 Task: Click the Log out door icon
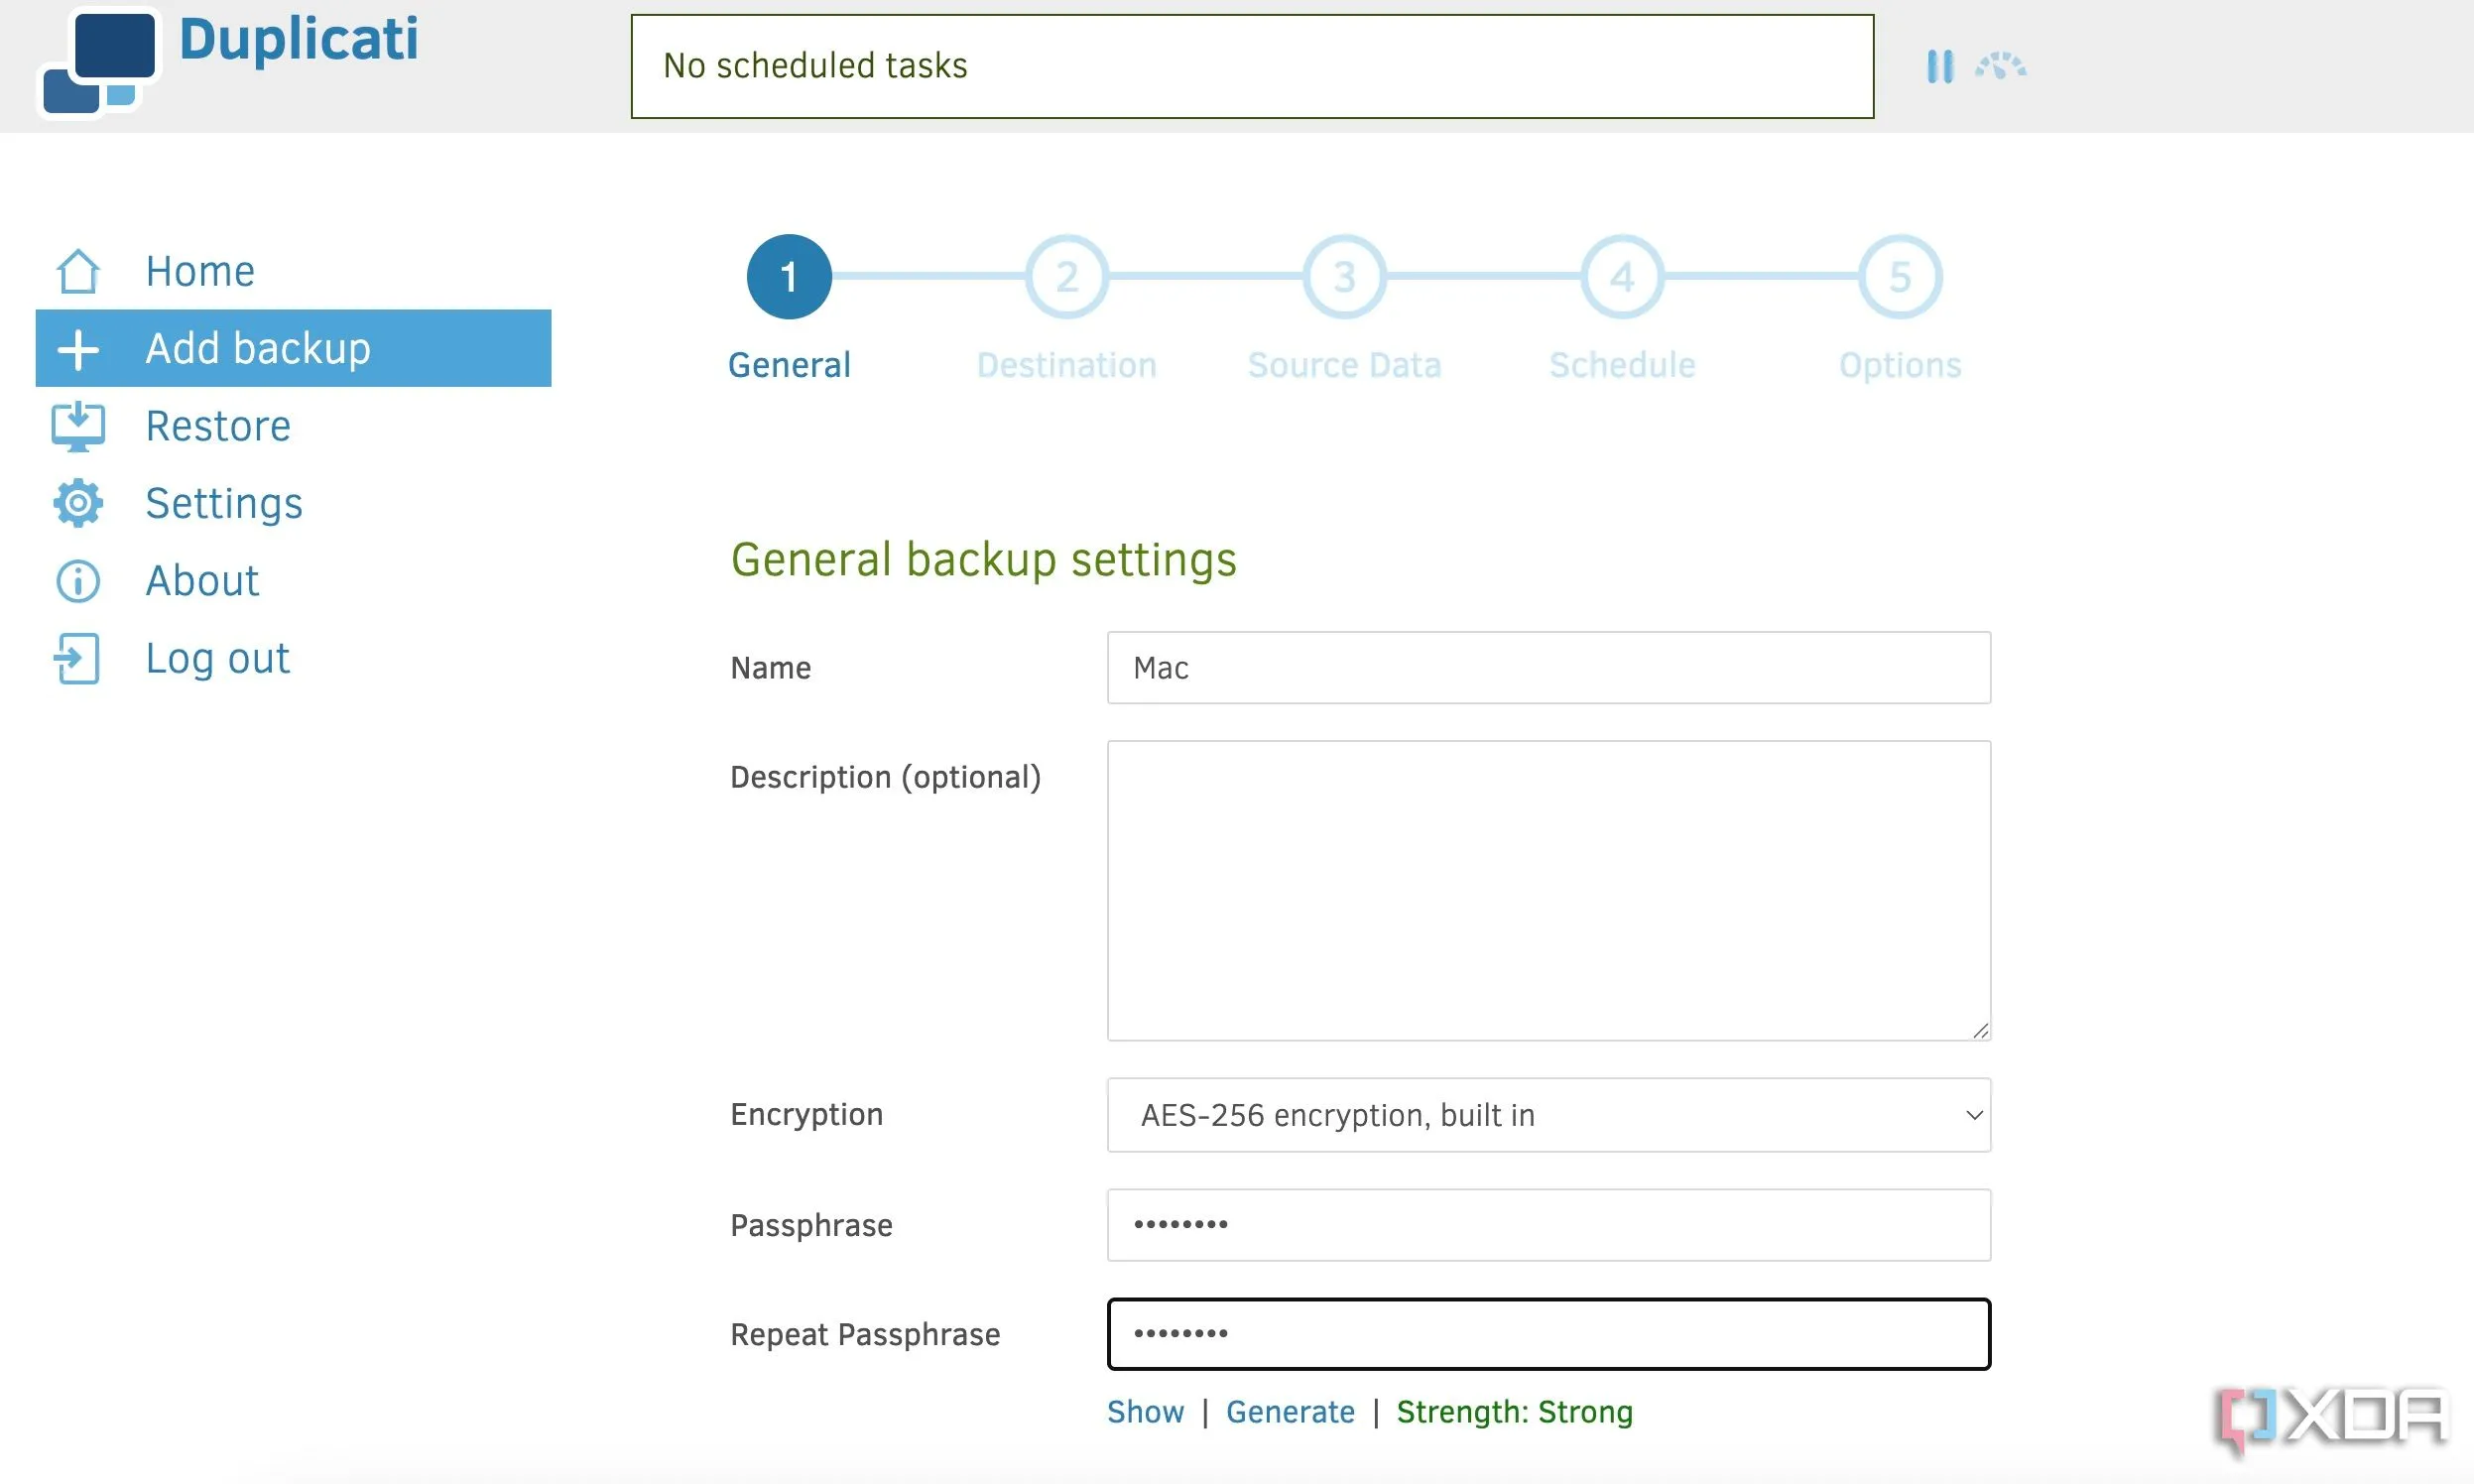pos(78,658)
